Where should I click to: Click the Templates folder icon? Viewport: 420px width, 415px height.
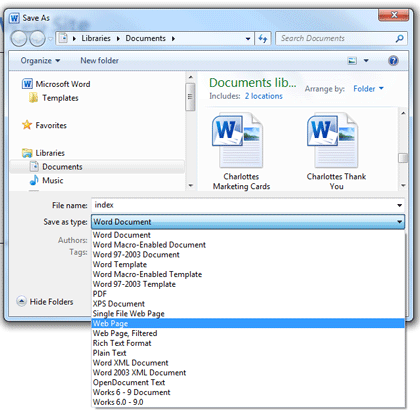[33, 98]
